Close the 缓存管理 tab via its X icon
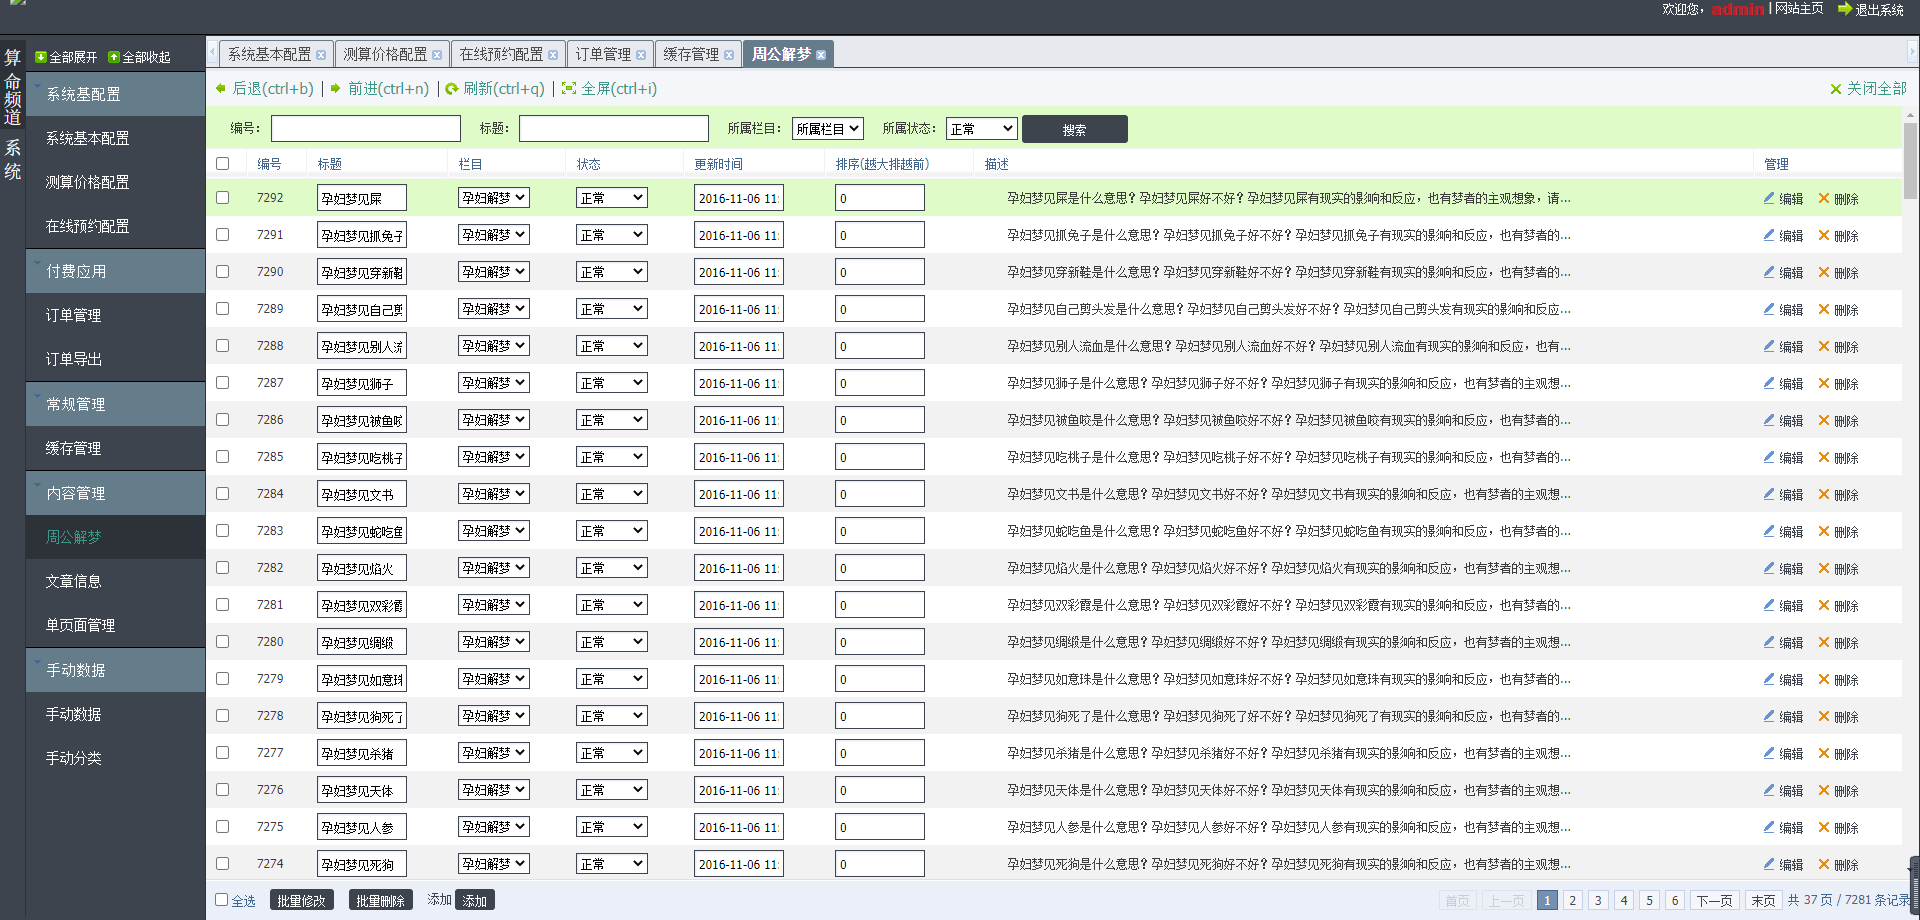 pyautogui.click(x=729, y=55)
